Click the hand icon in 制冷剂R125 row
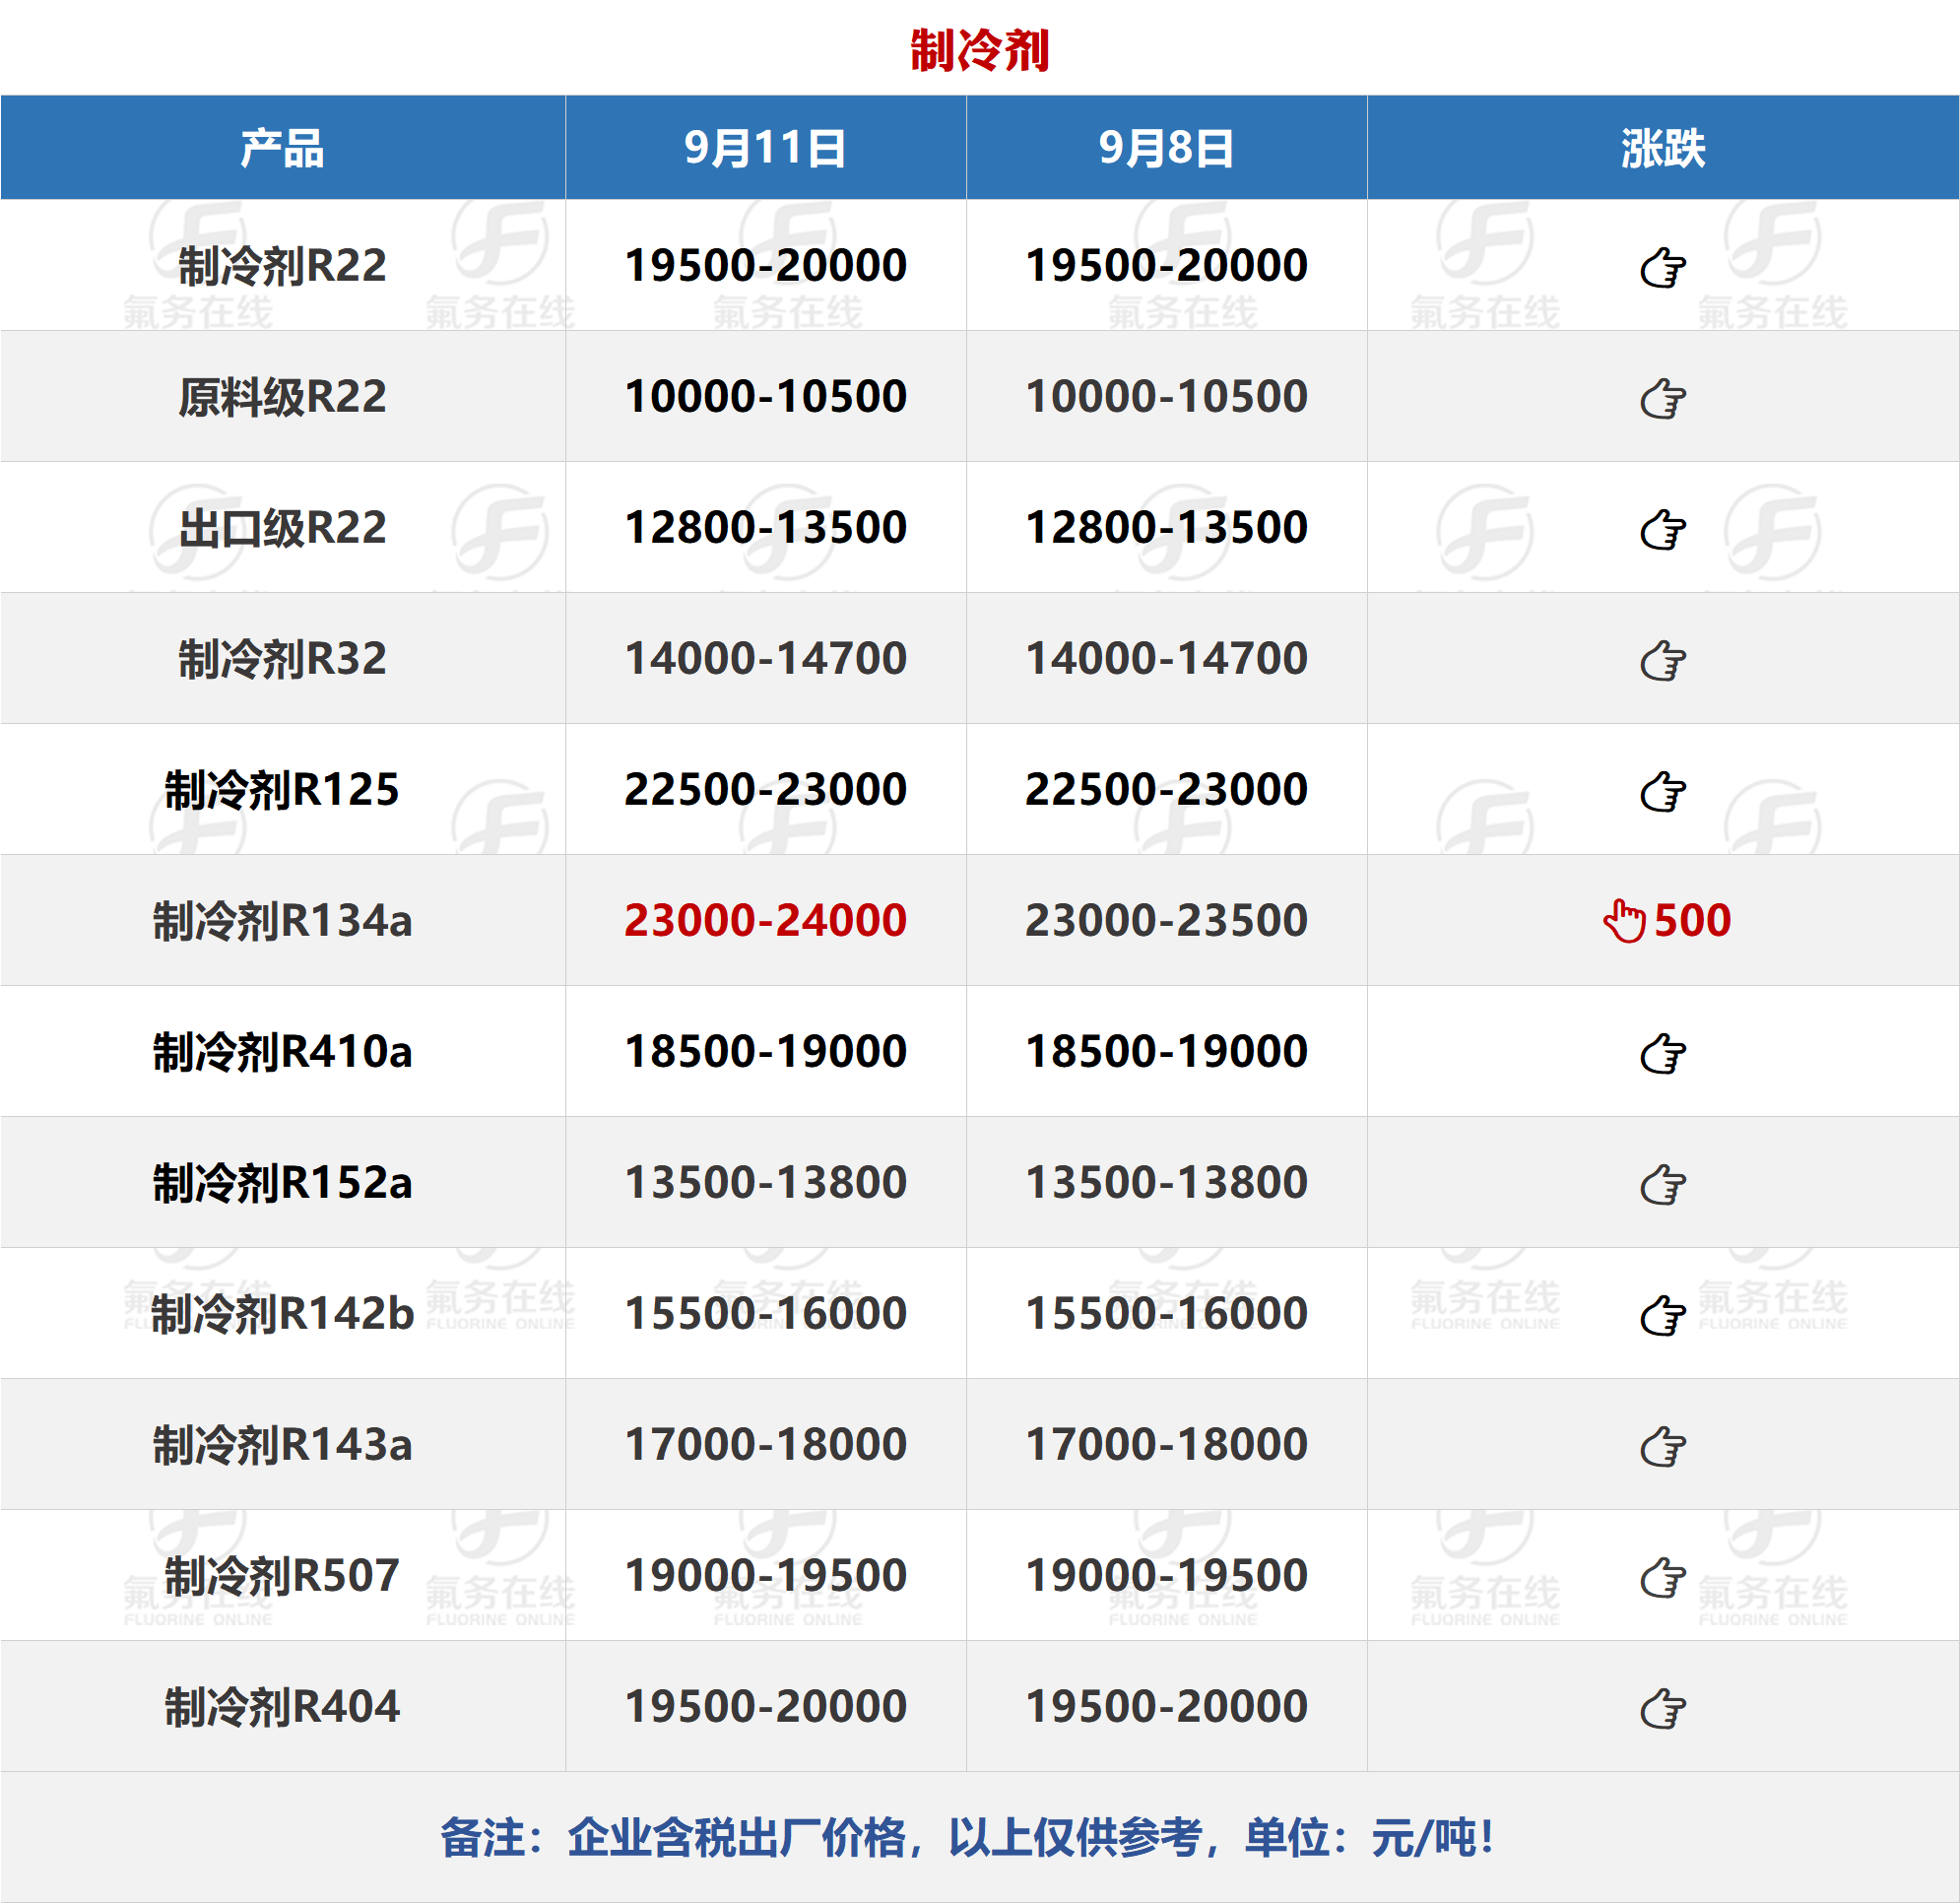 (1662, 791)
